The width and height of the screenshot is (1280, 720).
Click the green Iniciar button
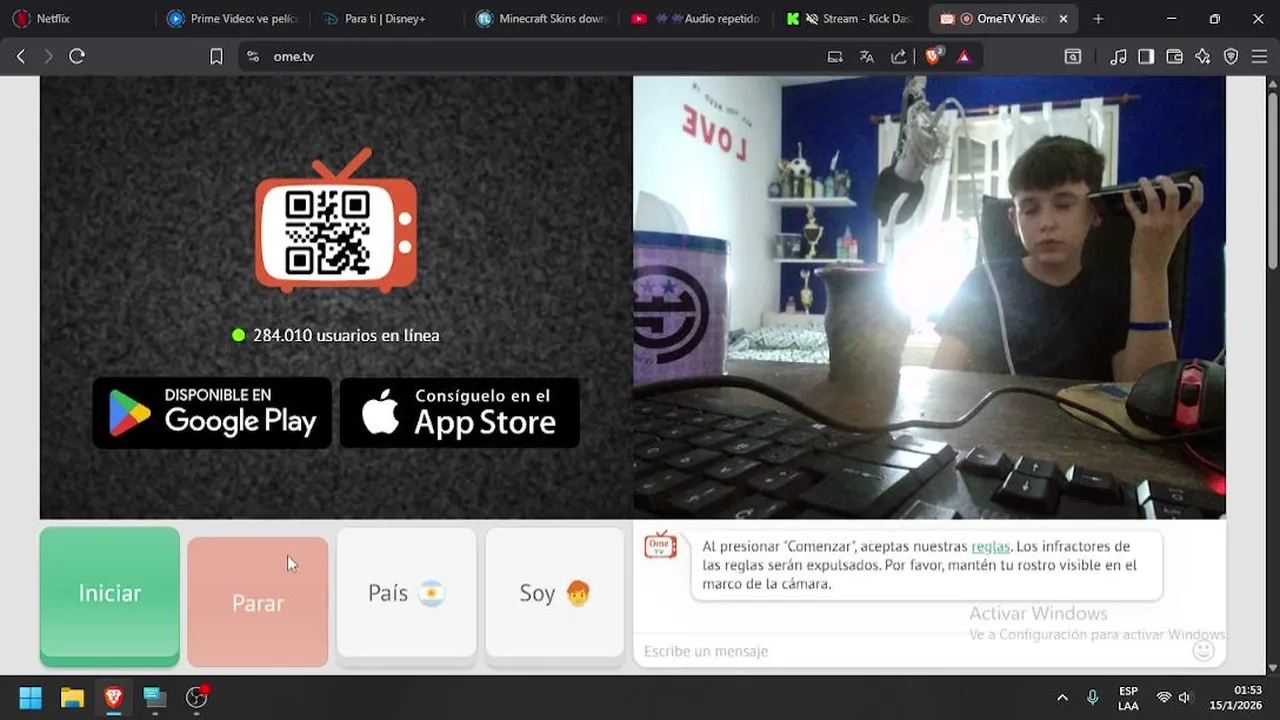[x=110, y=596]
